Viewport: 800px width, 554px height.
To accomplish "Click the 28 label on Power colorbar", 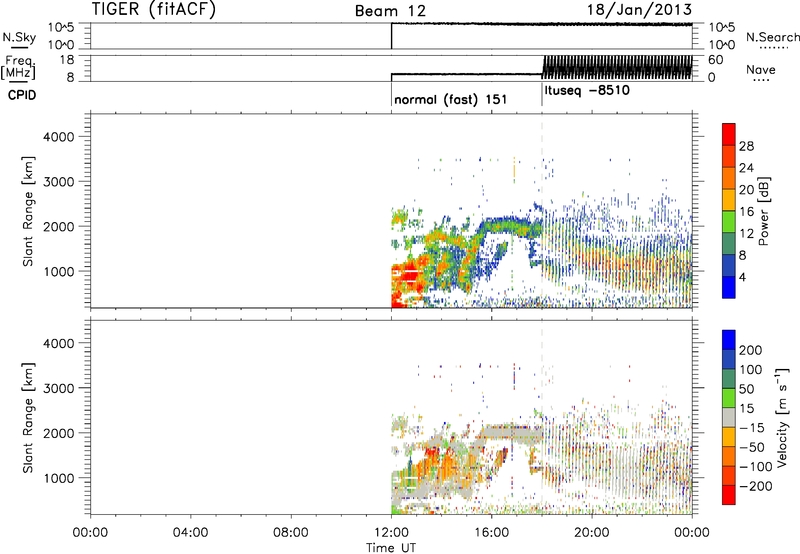I will tap(746, 146).
